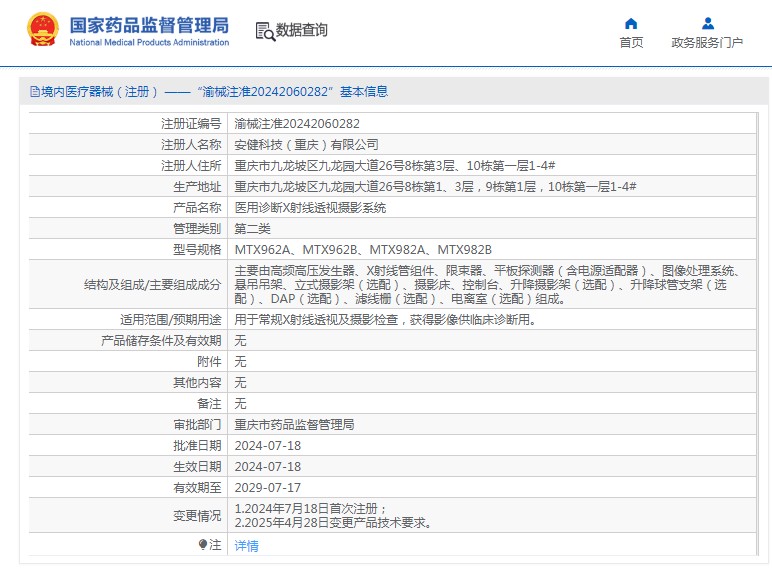This screenshot has width=772, height=570.
Task: Go to 首页 via its text label
Action: click(x=631, y=43)
